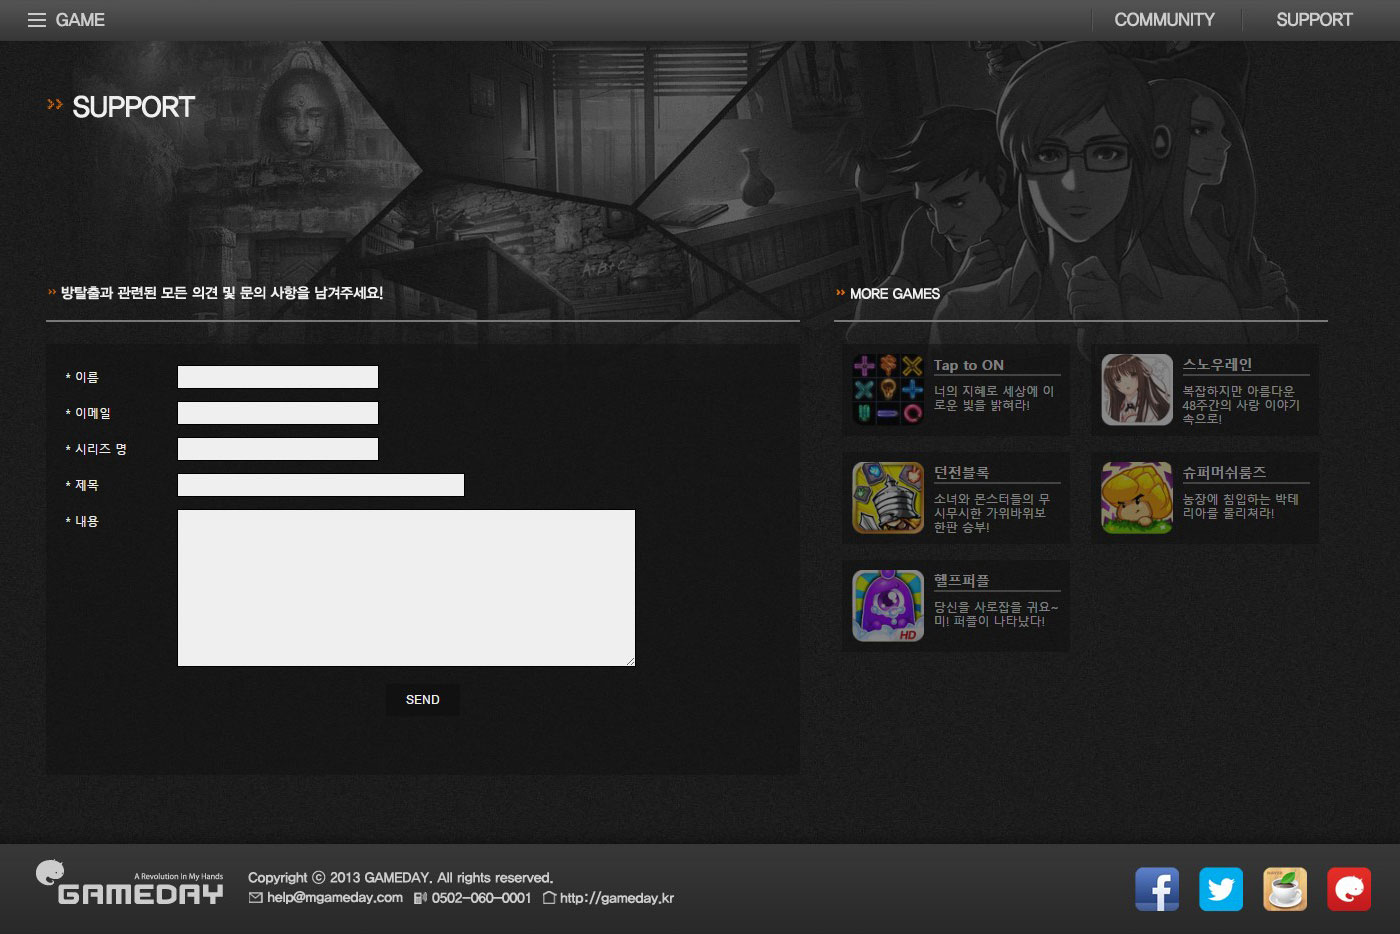This screenshot has height=934, width=1400.
Task: Click the coffee cup cafe icon
Action: [x=1285, y=889]
